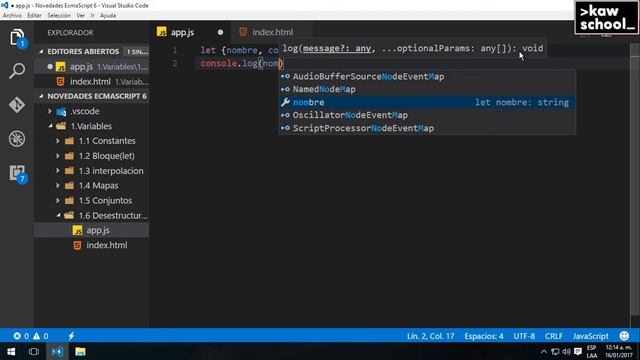Select index.html in open editors list

(x=92, y=82)
